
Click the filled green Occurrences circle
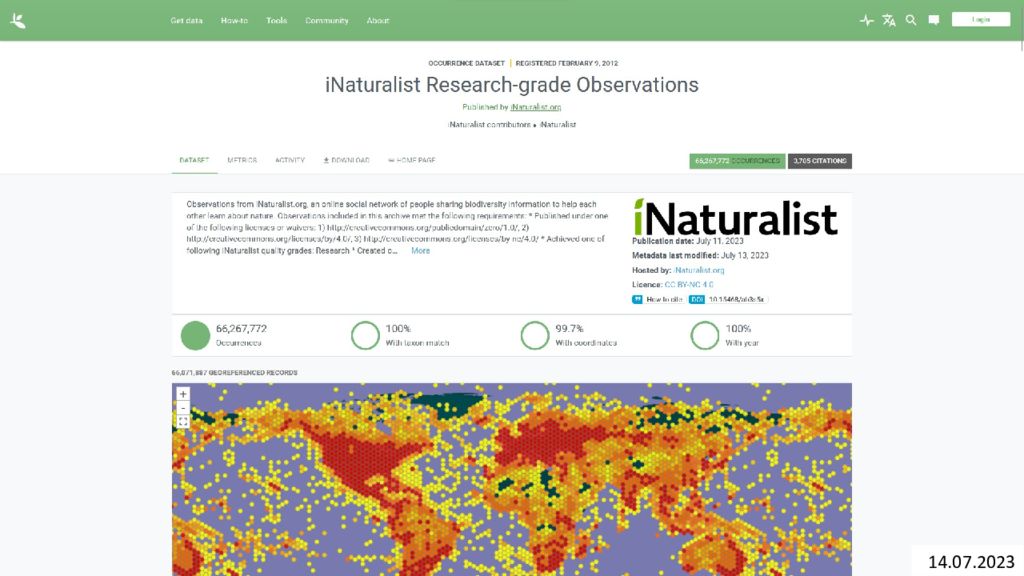[195, 336]
